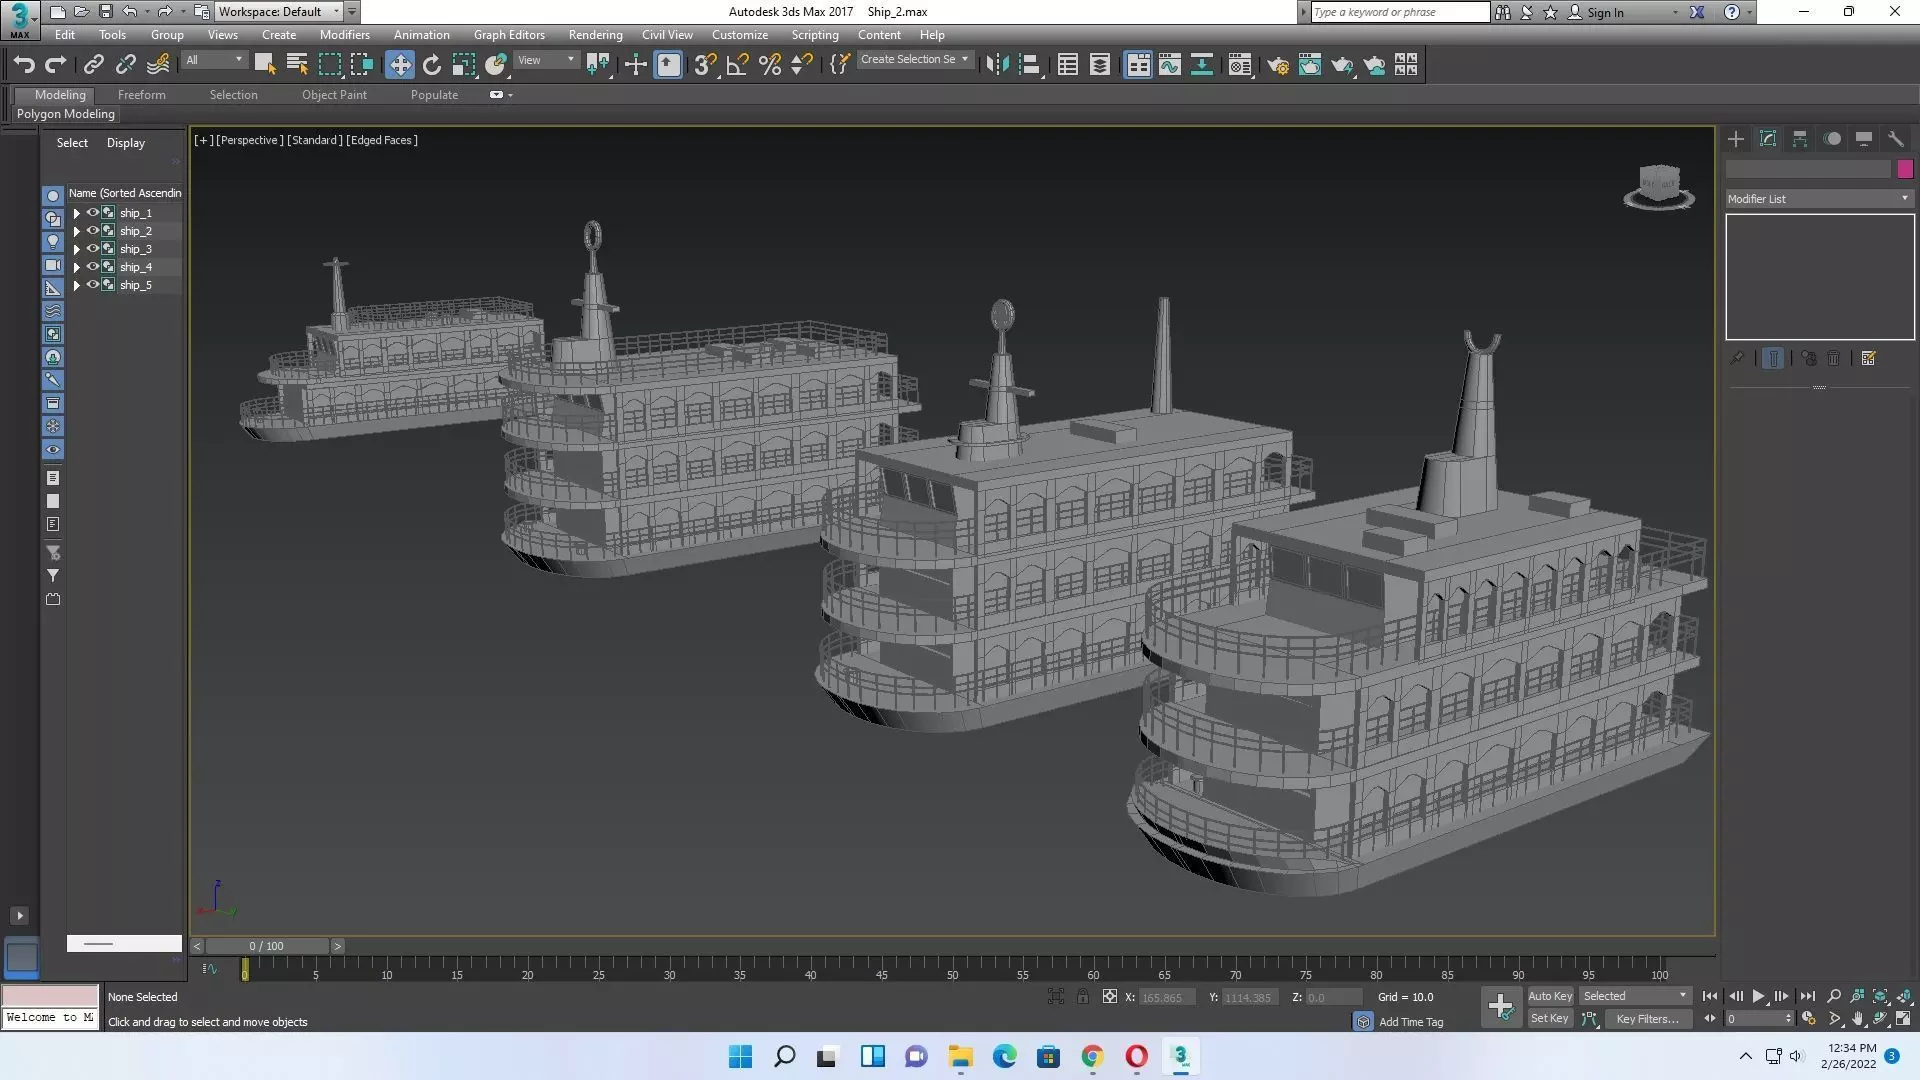The image size is (1920, 1080).
Task: Activate the Select and Rotate tool
Action: pos(432,65)
